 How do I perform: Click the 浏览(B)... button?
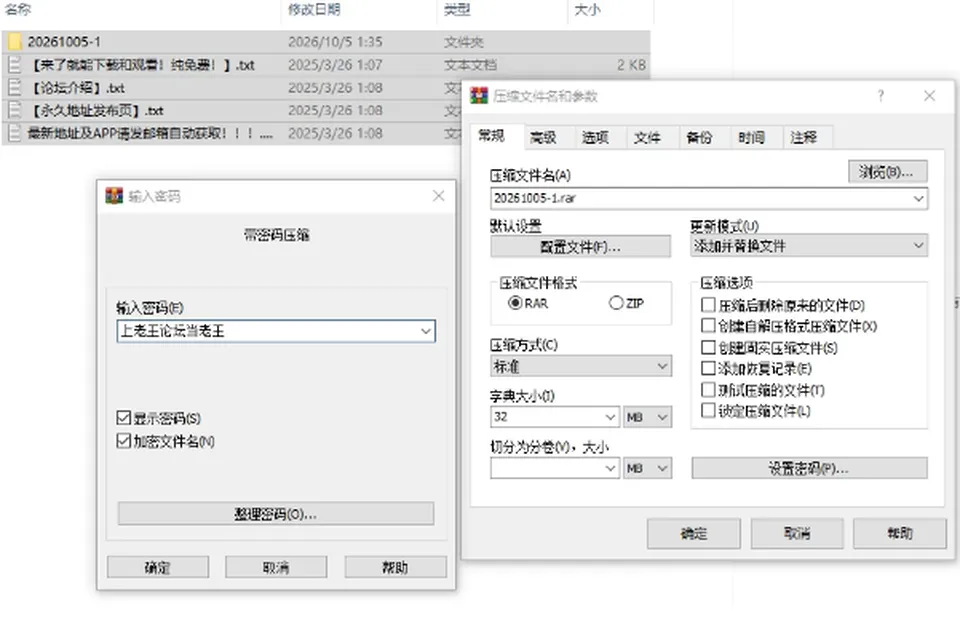coord(888,172)
